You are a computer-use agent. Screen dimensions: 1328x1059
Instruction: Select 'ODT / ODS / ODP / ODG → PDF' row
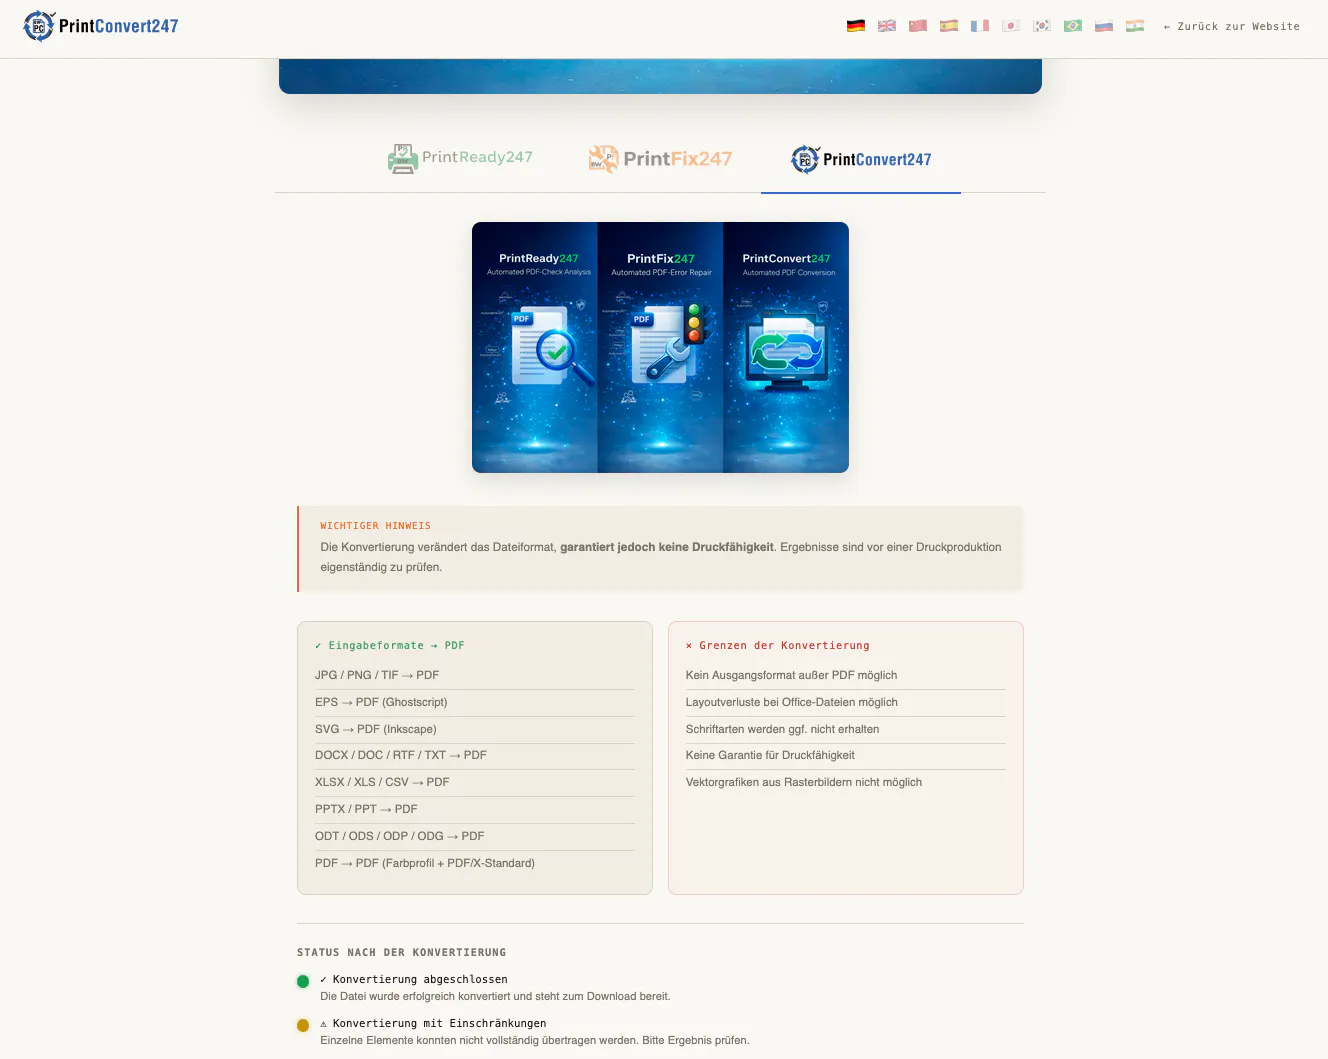pyautogui.click(x=475, y=836)
